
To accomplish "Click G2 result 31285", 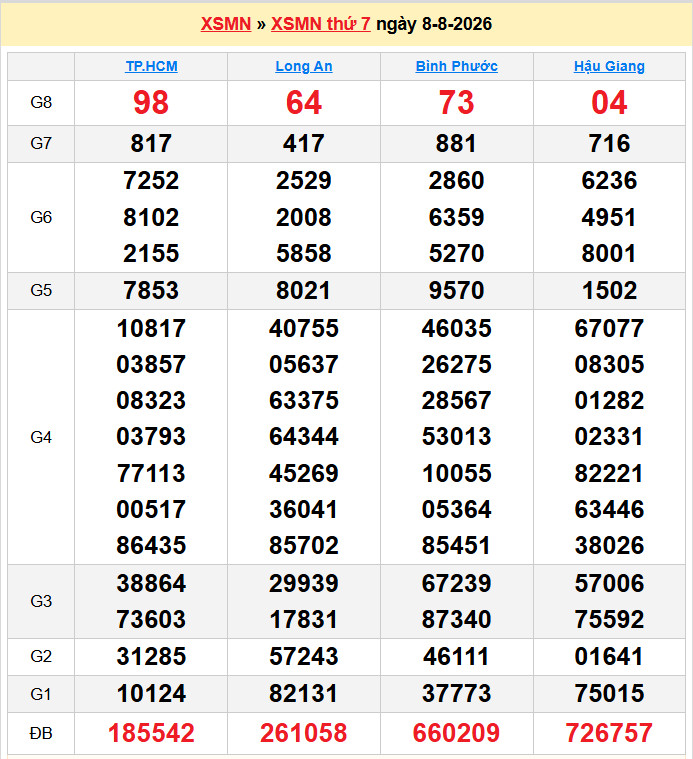I will [x=151, y=657].
